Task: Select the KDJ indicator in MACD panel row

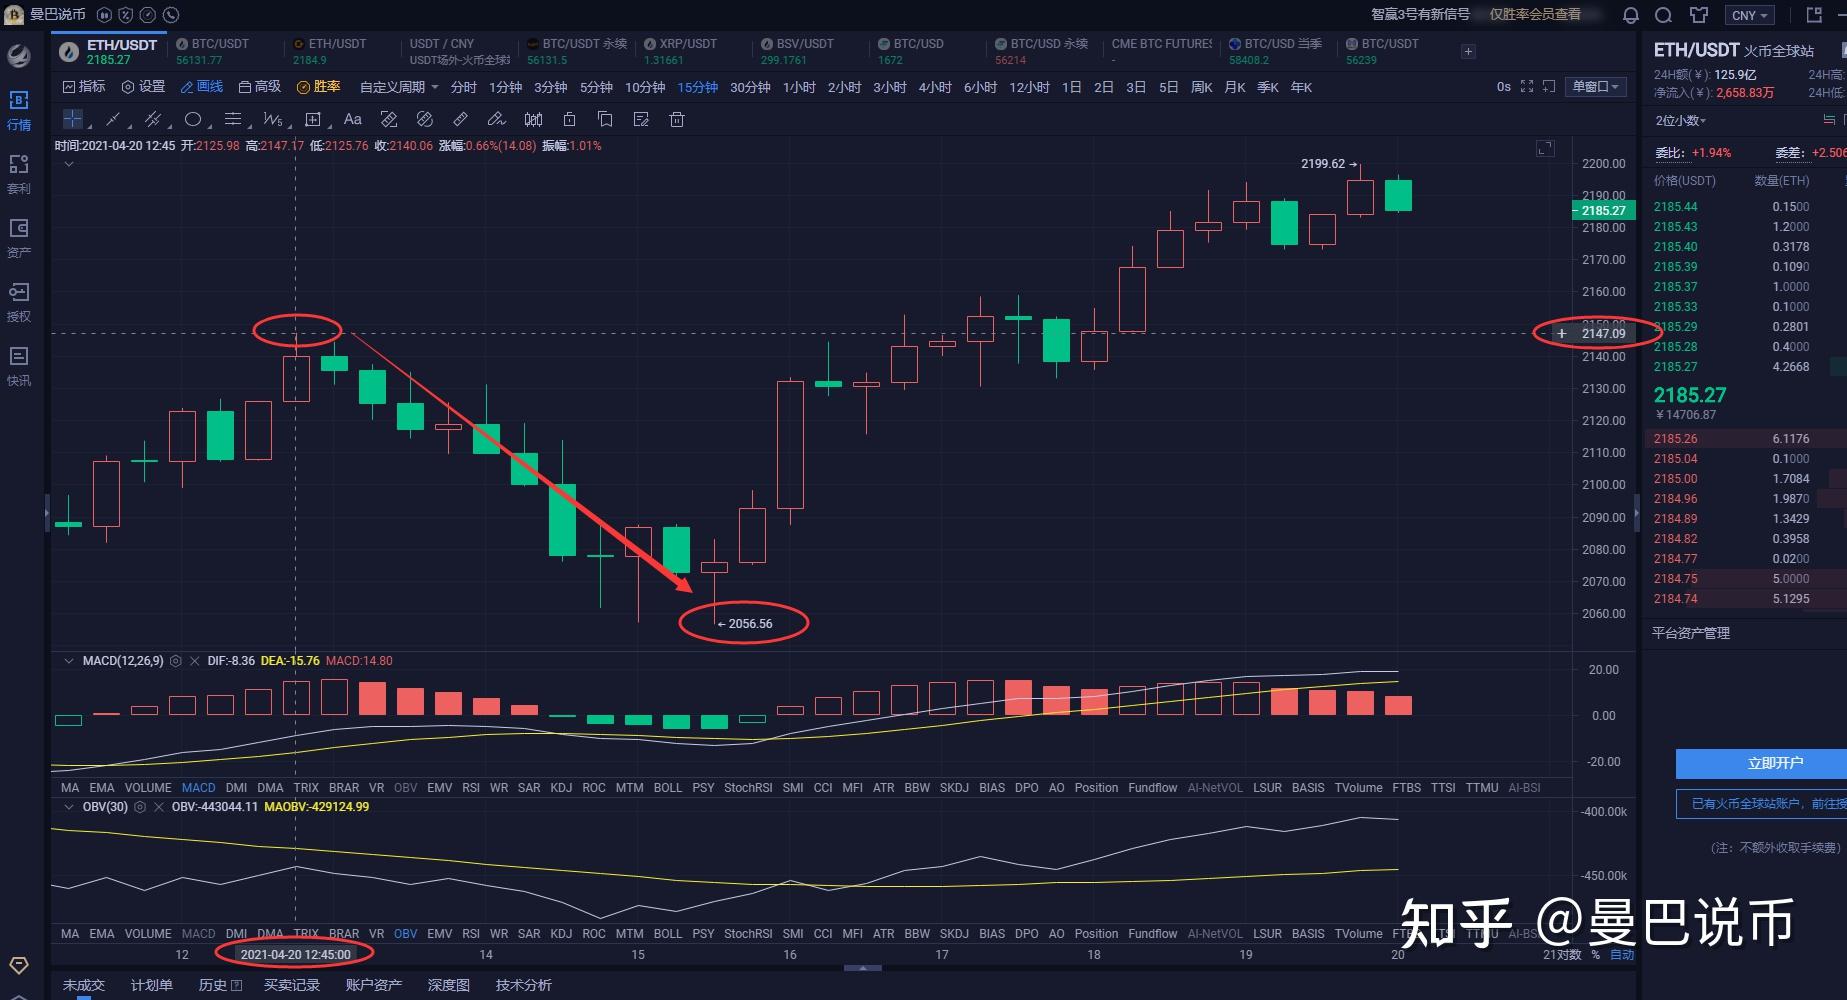Action: (561, 788)
